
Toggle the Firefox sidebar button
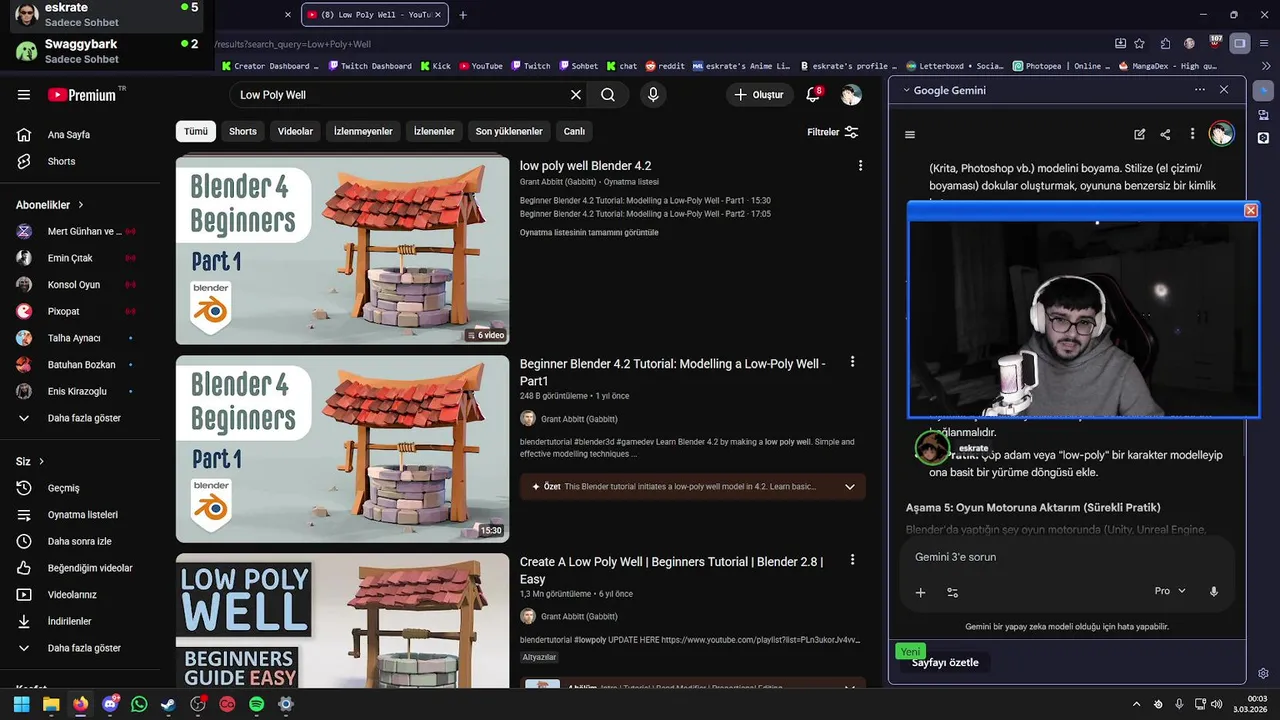[x=1240, y=43]
